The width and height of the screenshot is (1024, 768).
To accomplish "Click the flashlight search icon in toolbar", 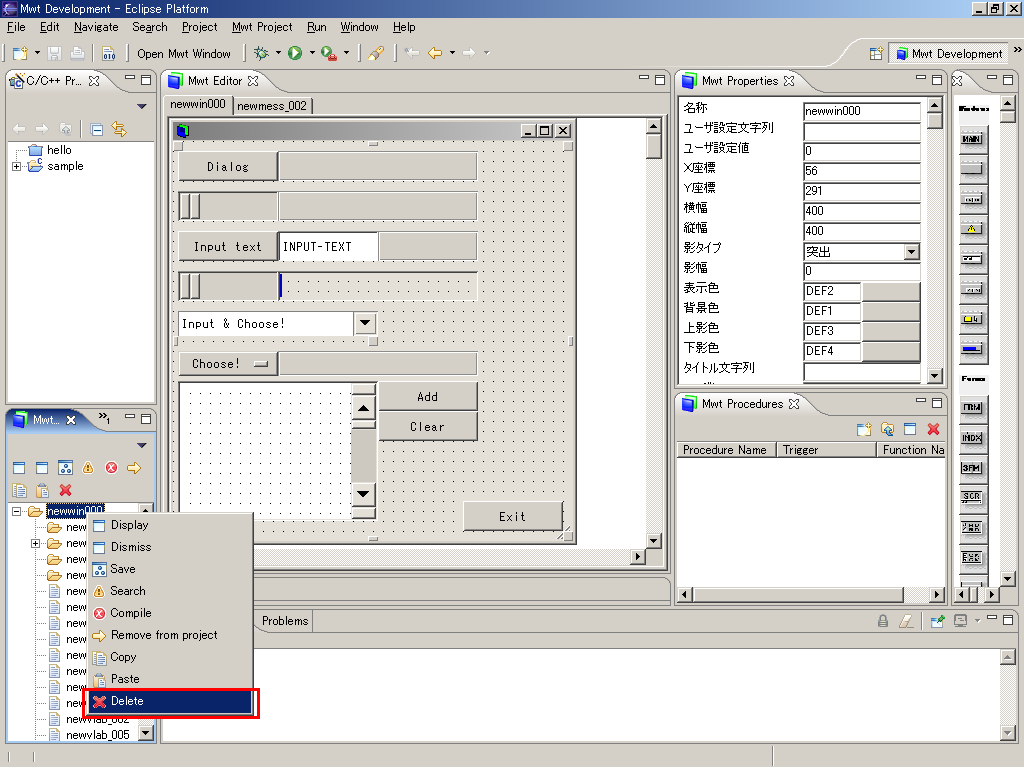I will coord(376,53).
